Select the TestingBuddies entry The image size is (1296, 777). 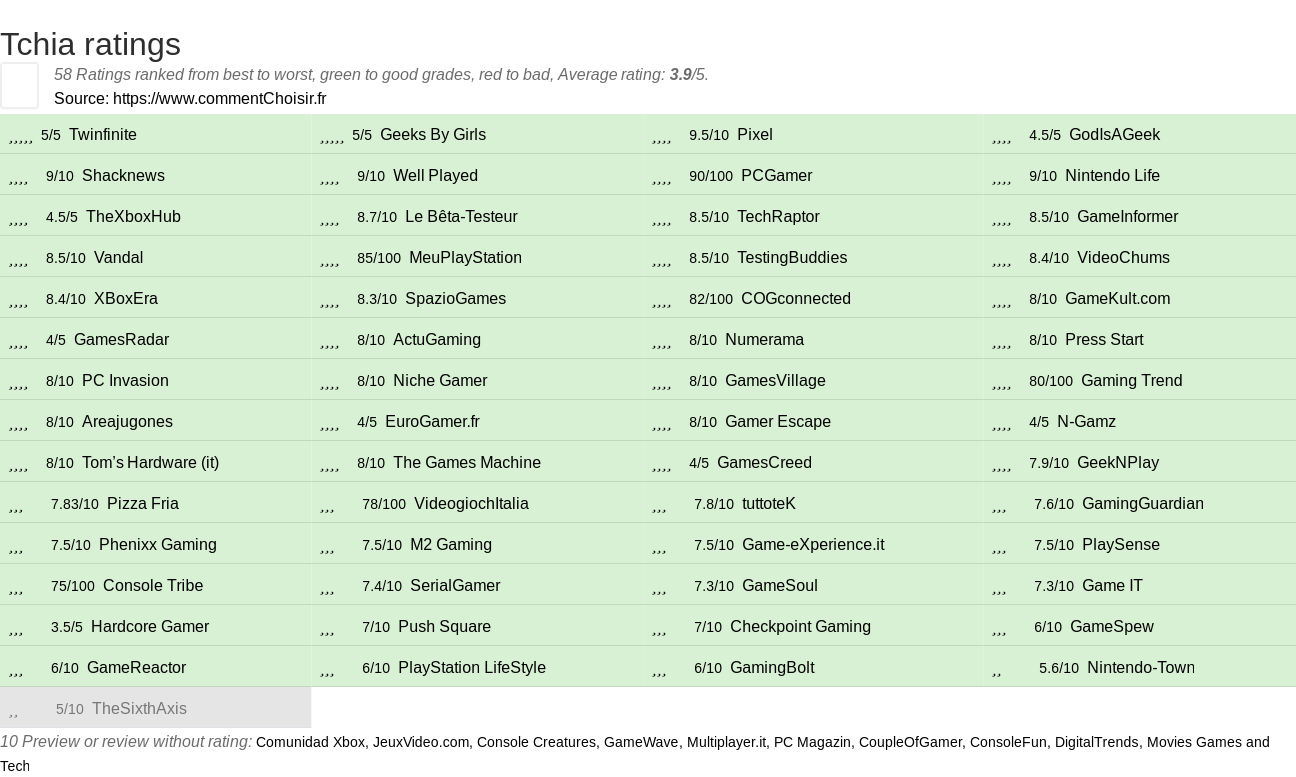point(813,257)
